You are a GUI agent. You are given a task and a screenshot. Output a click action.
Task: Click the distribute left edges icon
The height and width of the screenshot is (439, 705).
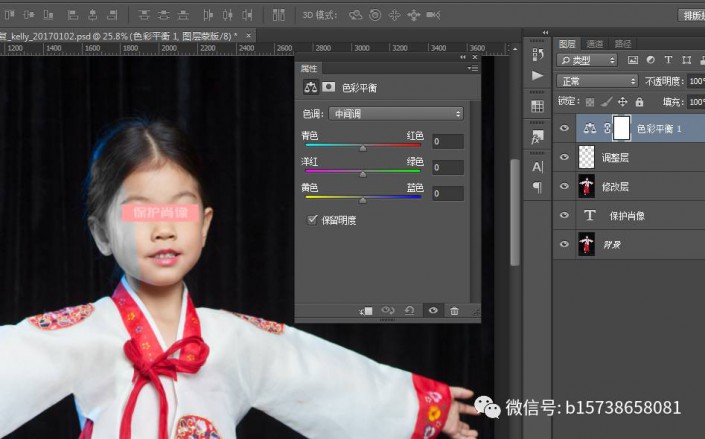pyautogui.click(x=207, y=15)
